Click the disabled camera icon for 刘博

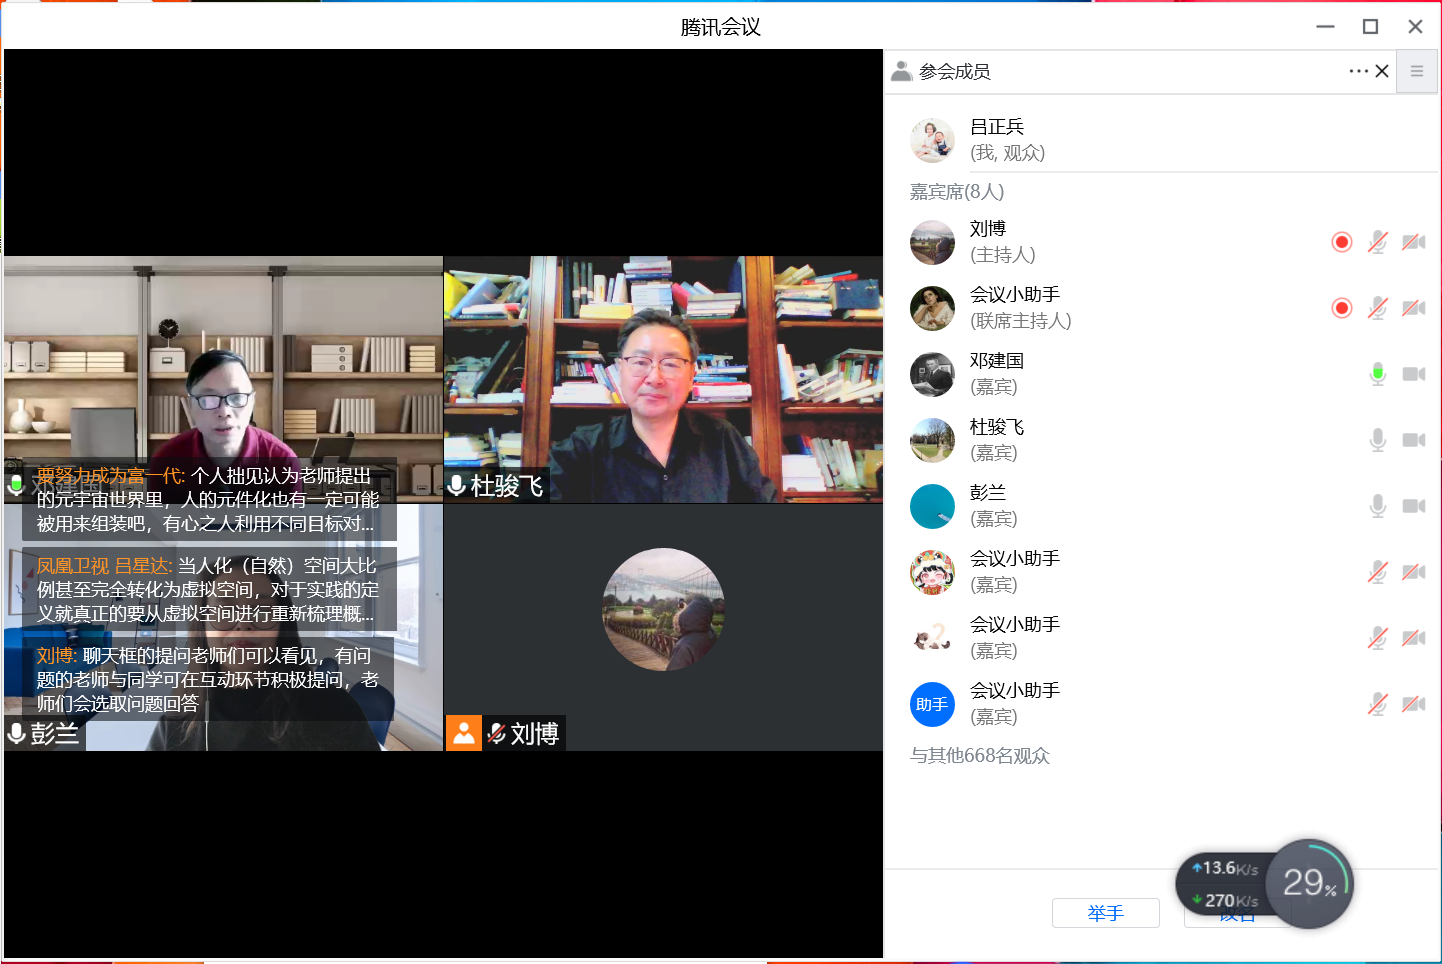click(1413, 242)
